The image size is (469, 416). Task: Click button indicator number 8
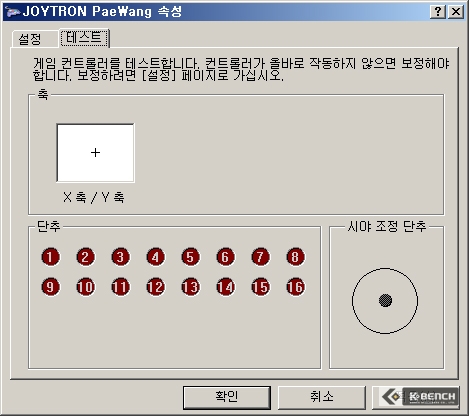pyautogui.click(x=296, y=257)
